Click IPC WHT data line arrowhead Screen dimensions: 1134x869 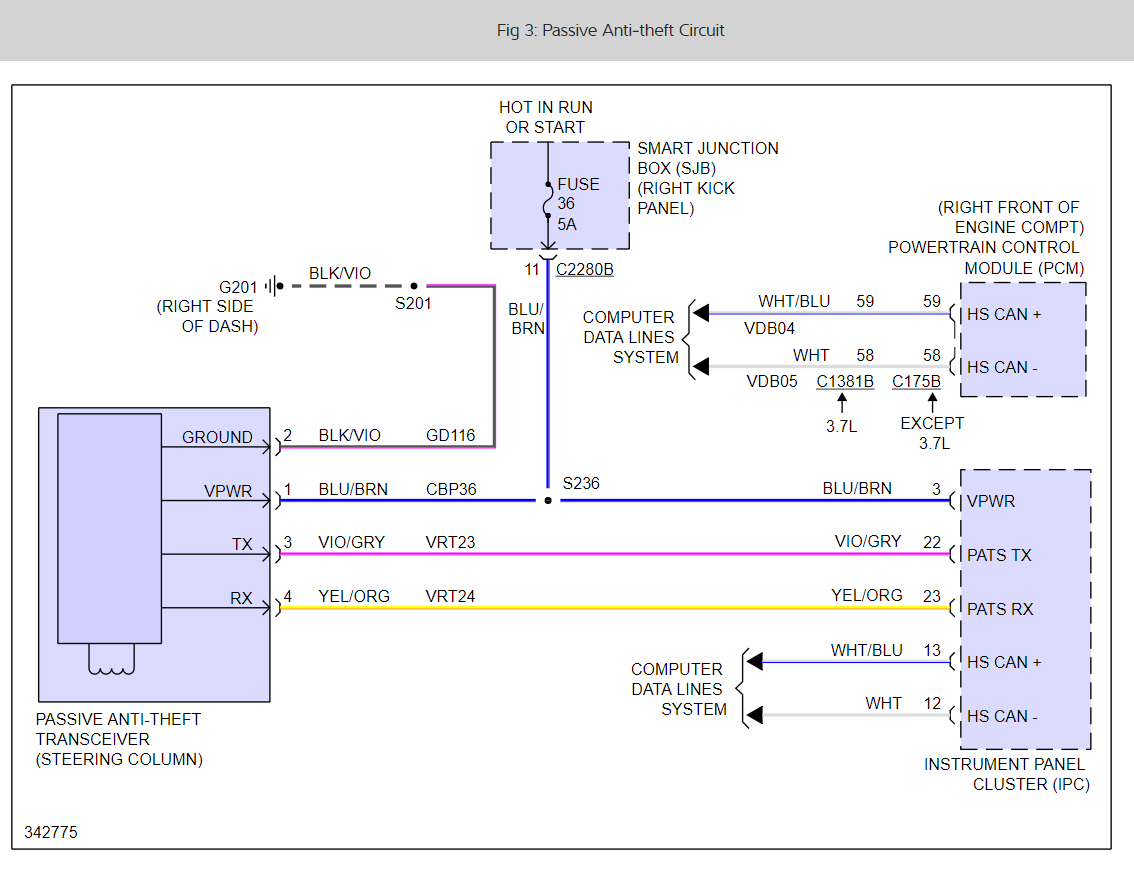[755, 715]
